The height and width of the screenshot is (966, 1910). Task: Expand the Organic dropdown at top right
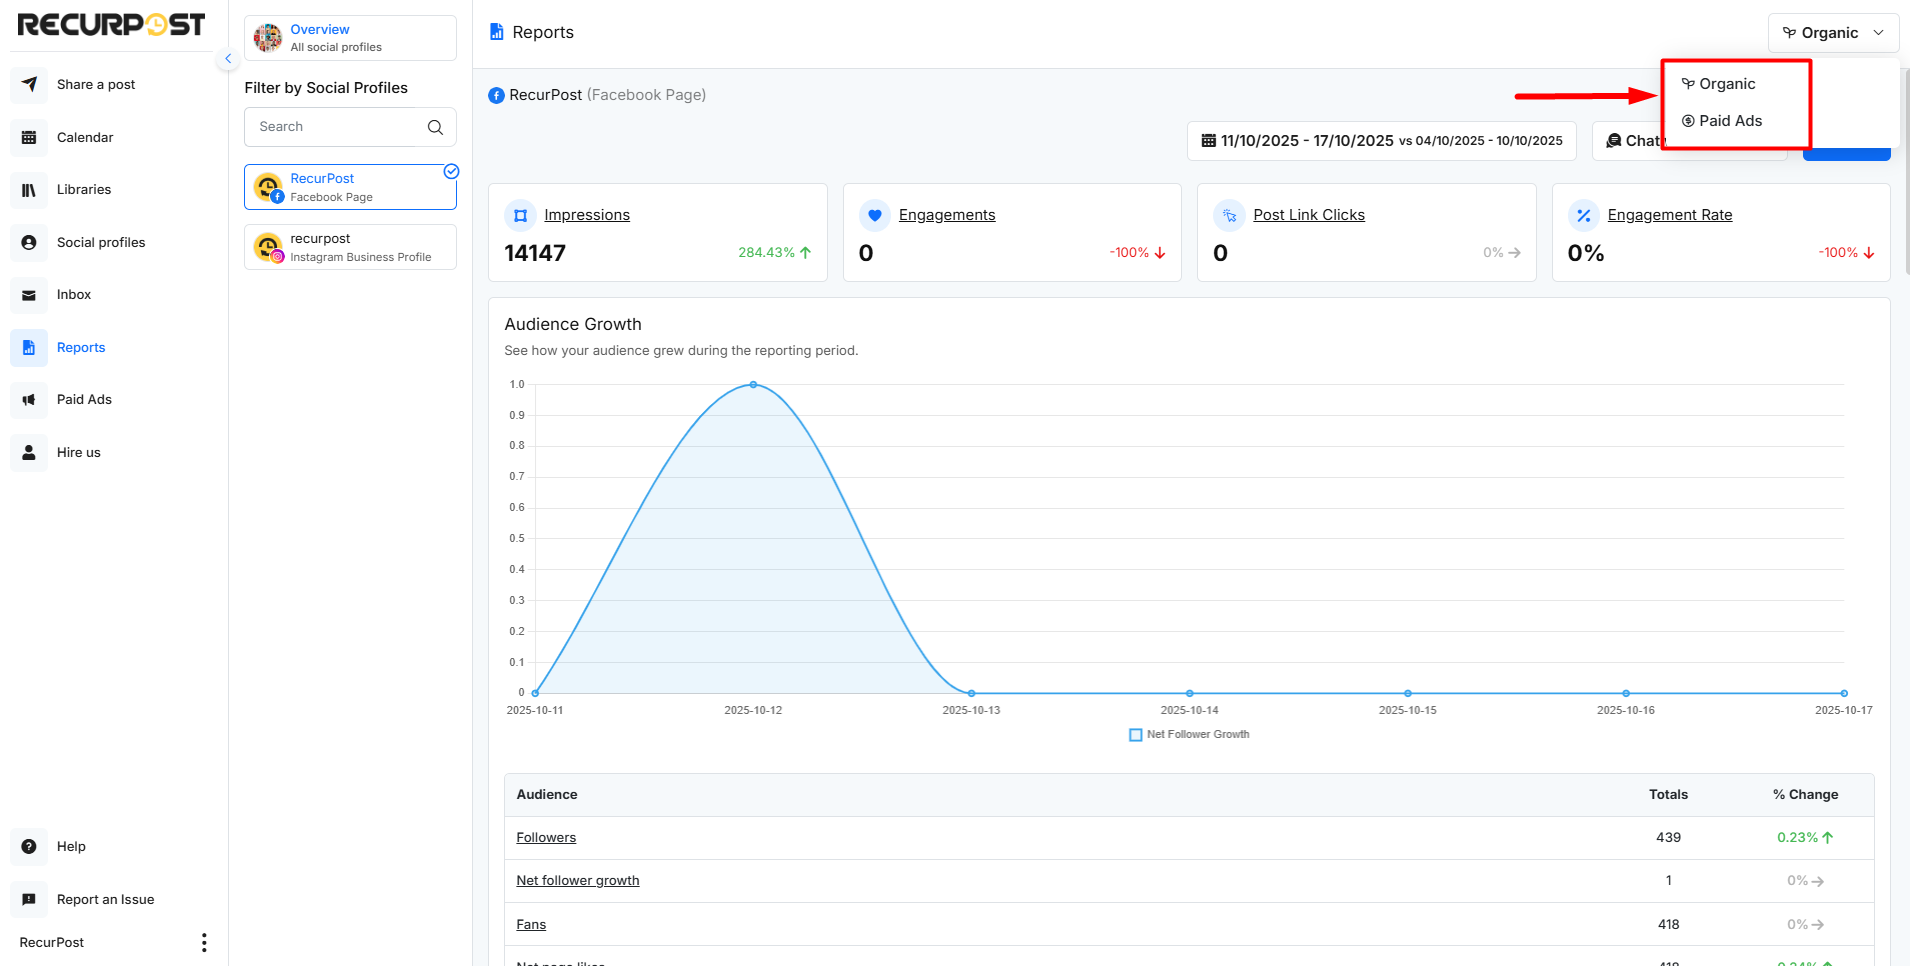(1832, 33)
